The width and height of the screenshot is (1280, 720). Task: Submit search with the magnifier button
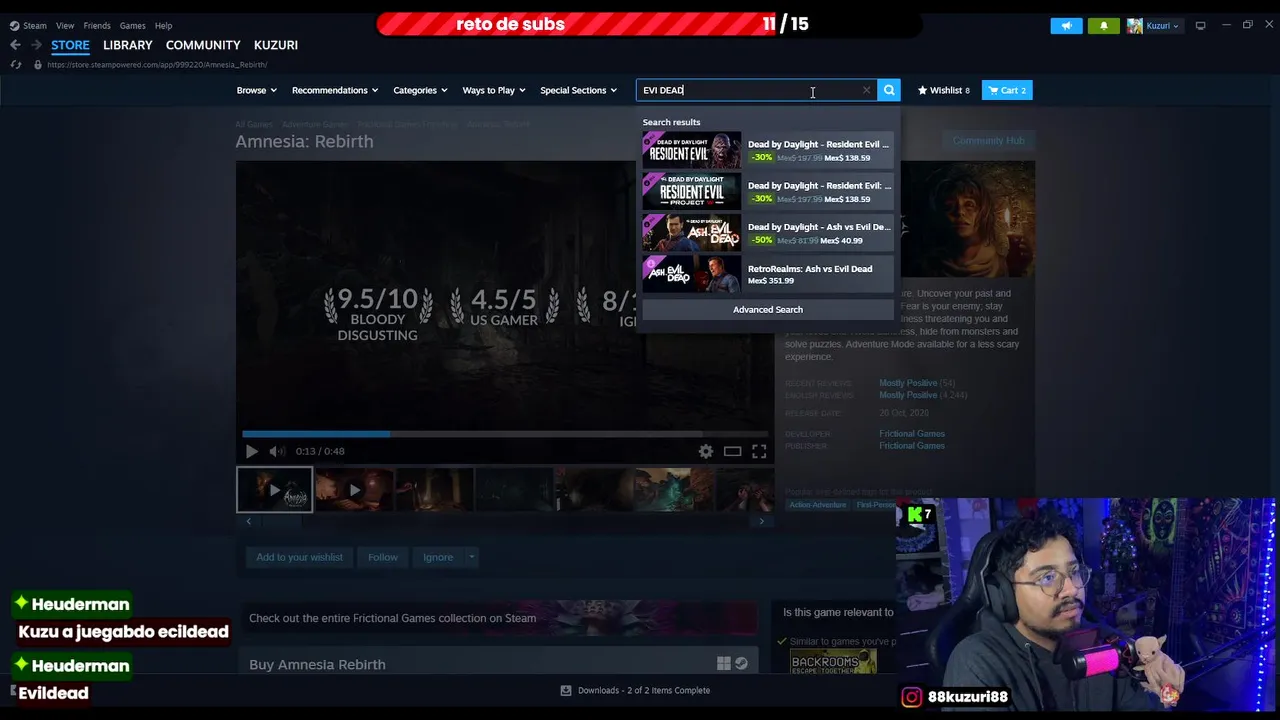[x=889, y=90]
